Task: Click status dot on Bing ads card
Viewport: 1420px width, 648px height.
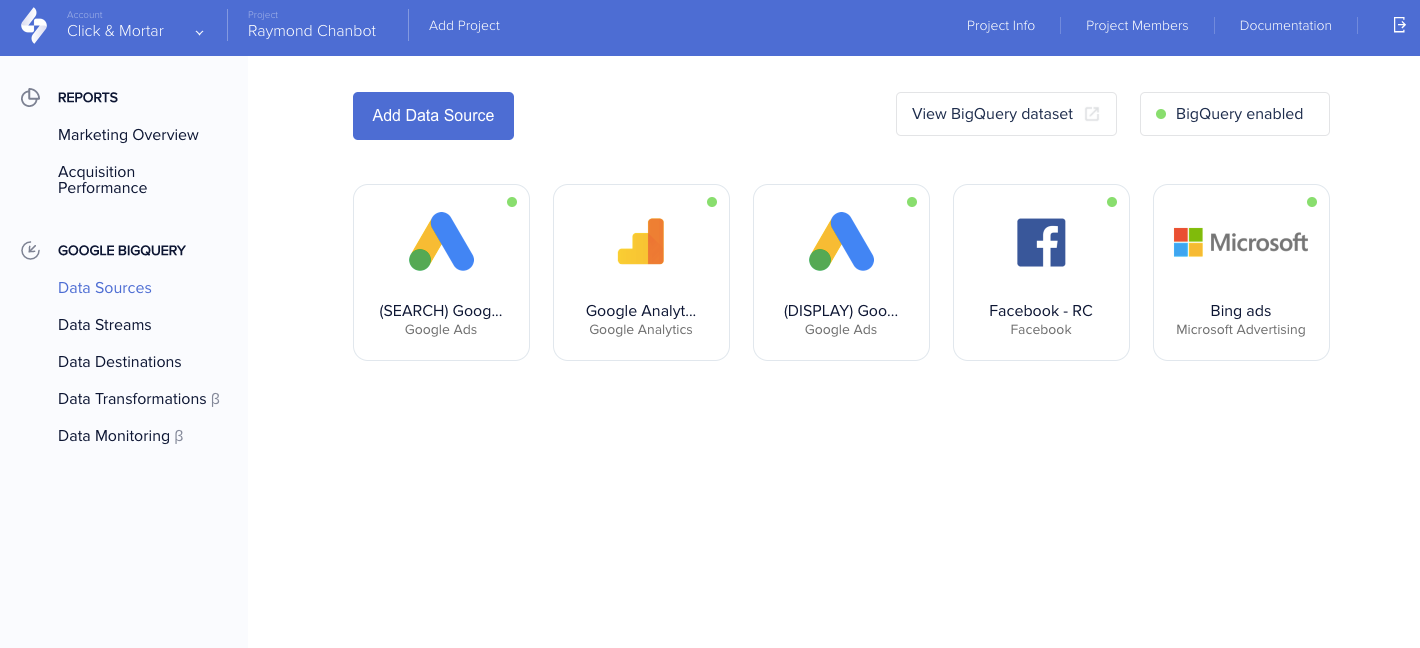Action: [1312, 202]
